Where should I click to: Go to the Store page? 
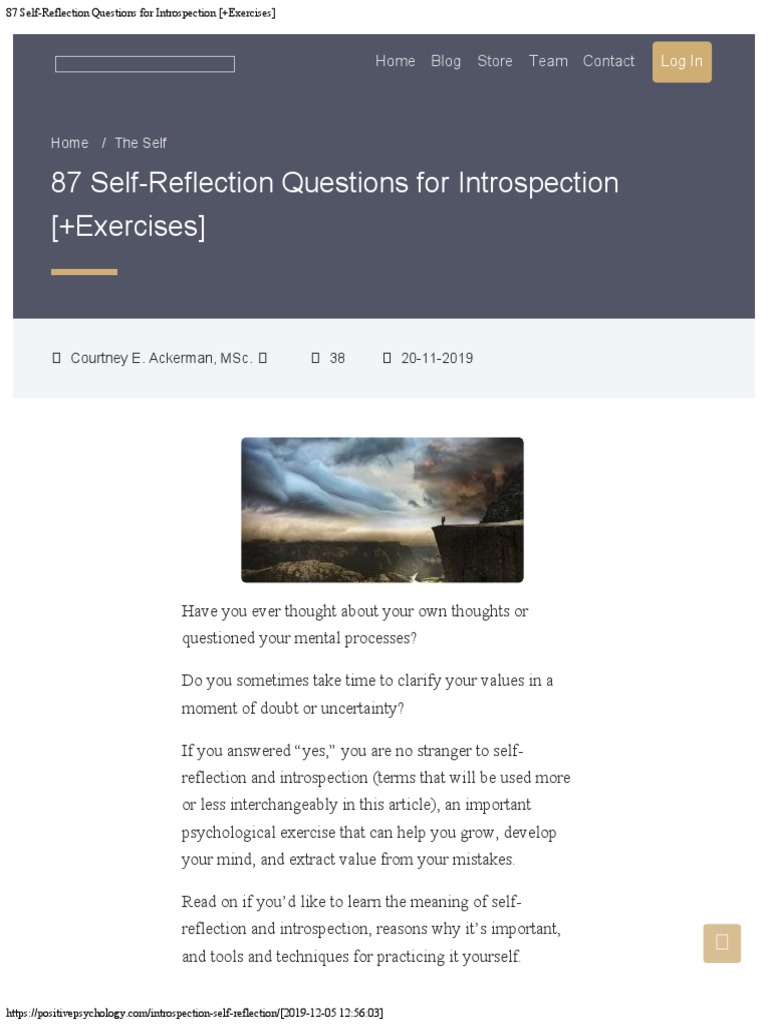point(495,61)
